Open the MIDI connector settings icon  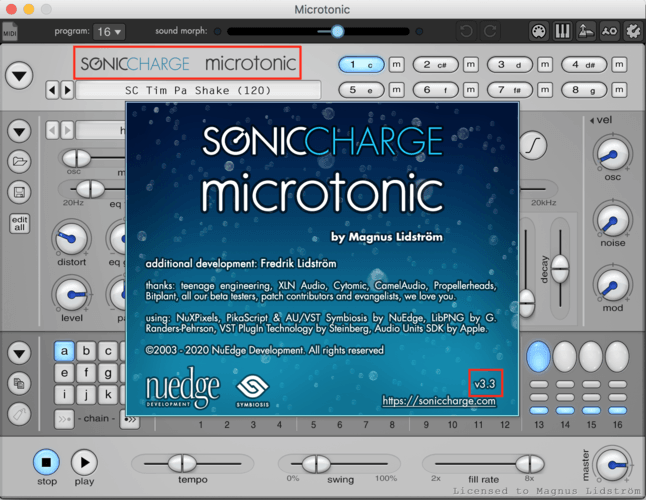(x=538, y=31)
